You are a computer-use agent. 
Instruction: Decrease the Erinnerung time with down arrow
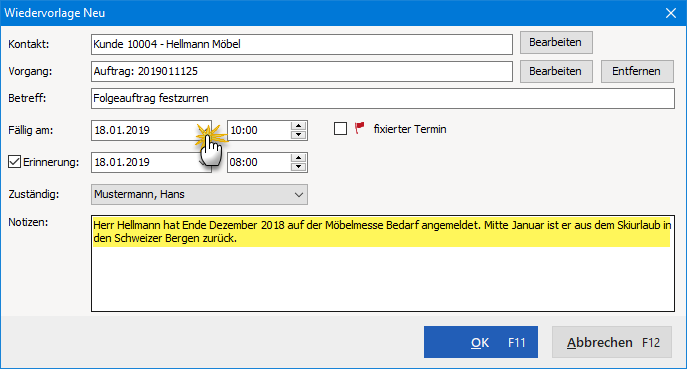[x=298, y=167]
